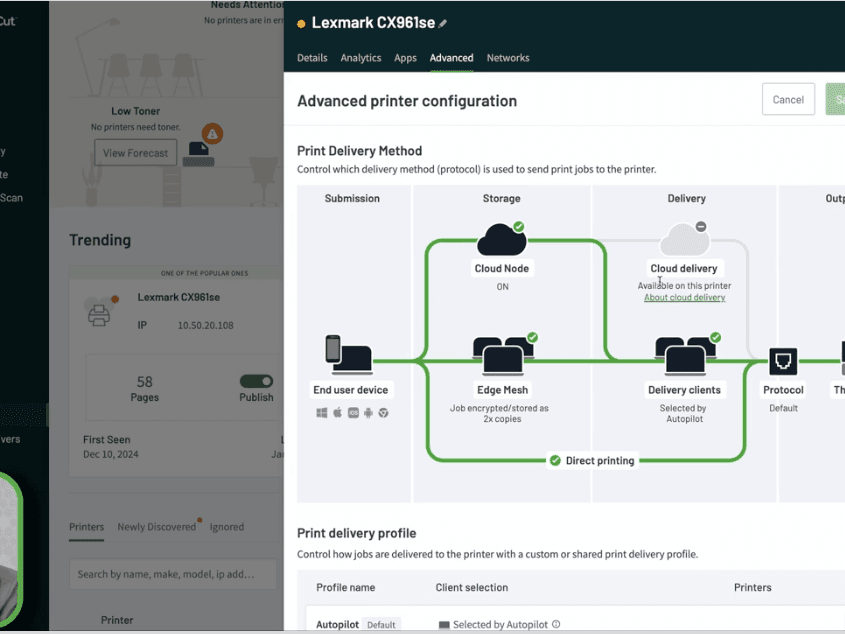Click the Protocol network port icon
Image resolution: width=845 pixels, height=634 pixels.
[x=783, y=361]
